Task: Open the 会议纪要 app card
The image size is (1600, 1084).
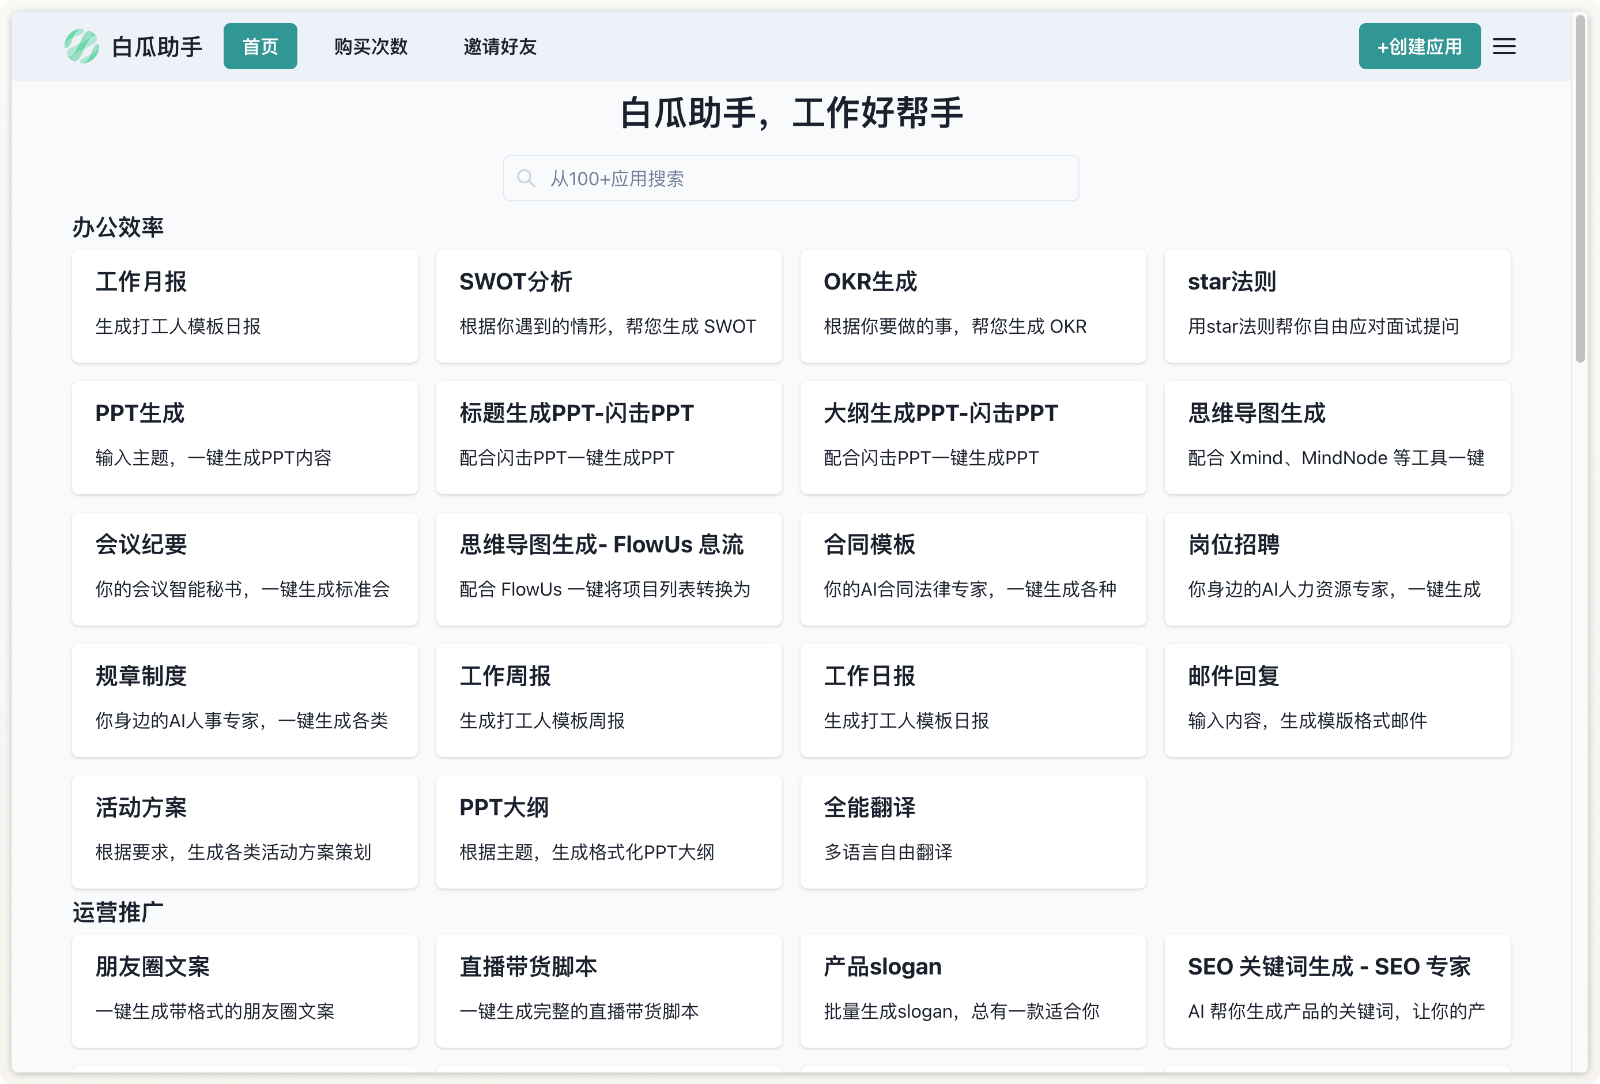Action: pyautogui.click(x=244, y=569)
